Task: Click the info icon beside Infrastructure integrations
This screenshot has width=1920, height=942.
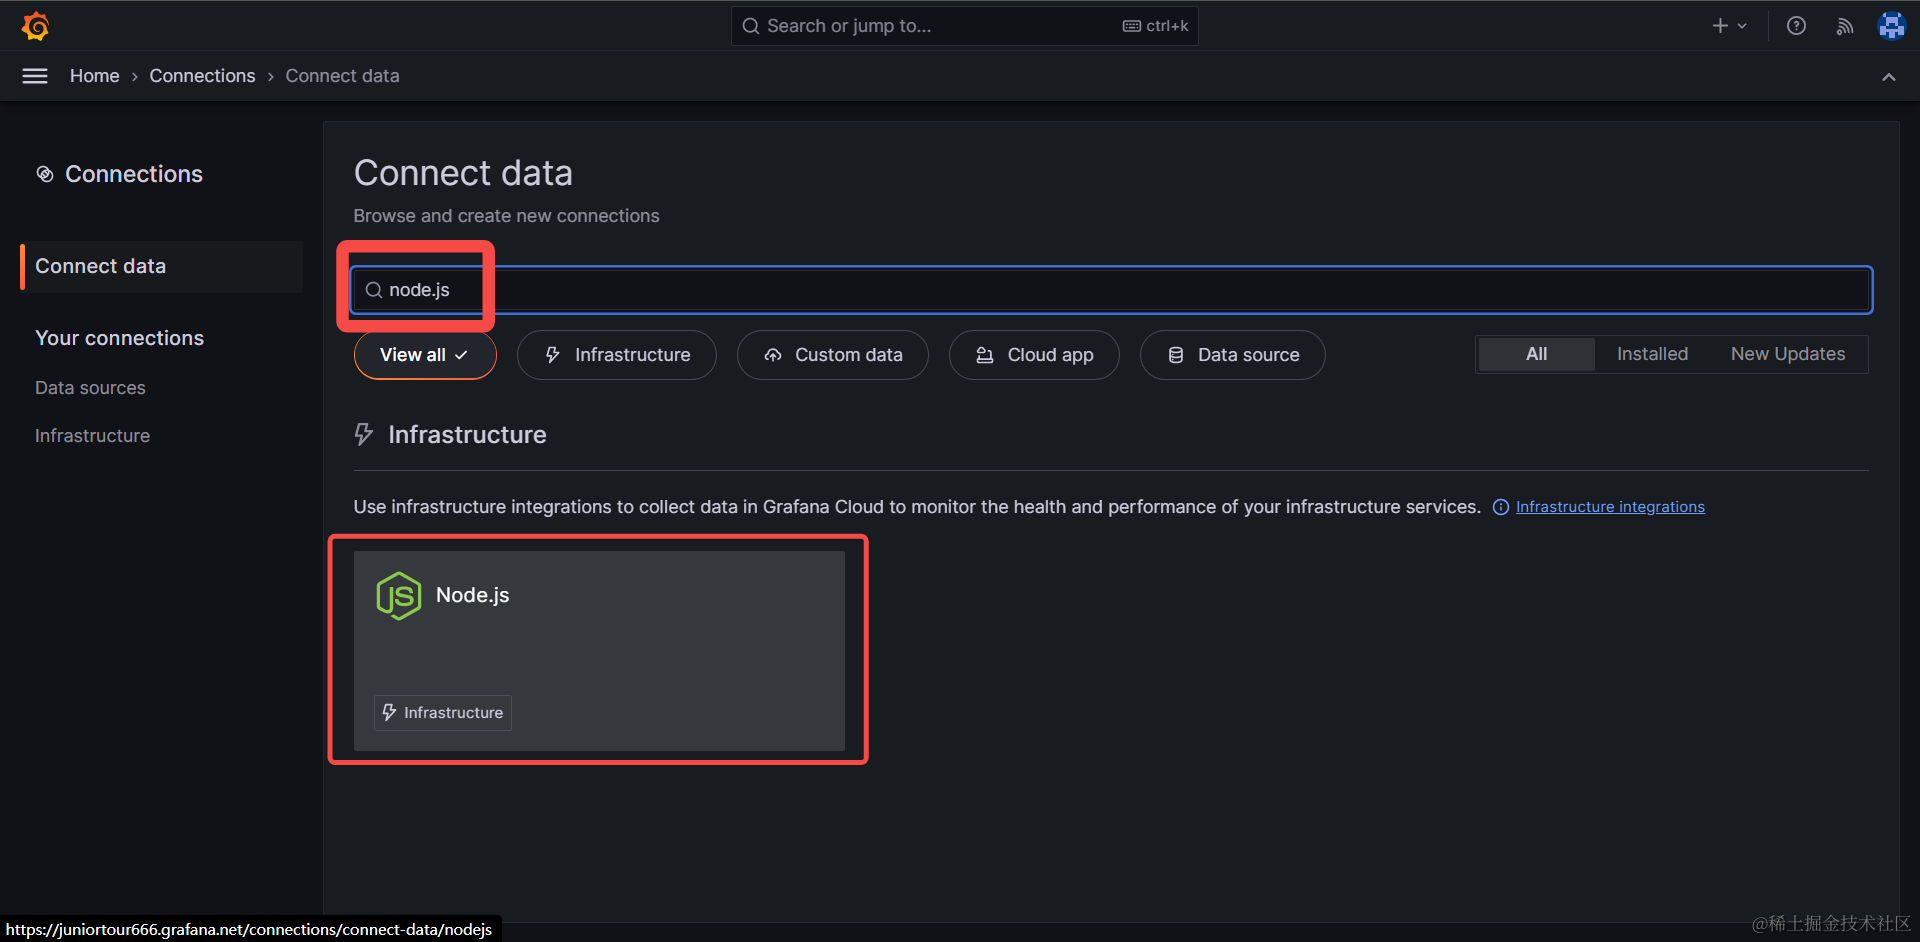Action: pos(1500,507)
